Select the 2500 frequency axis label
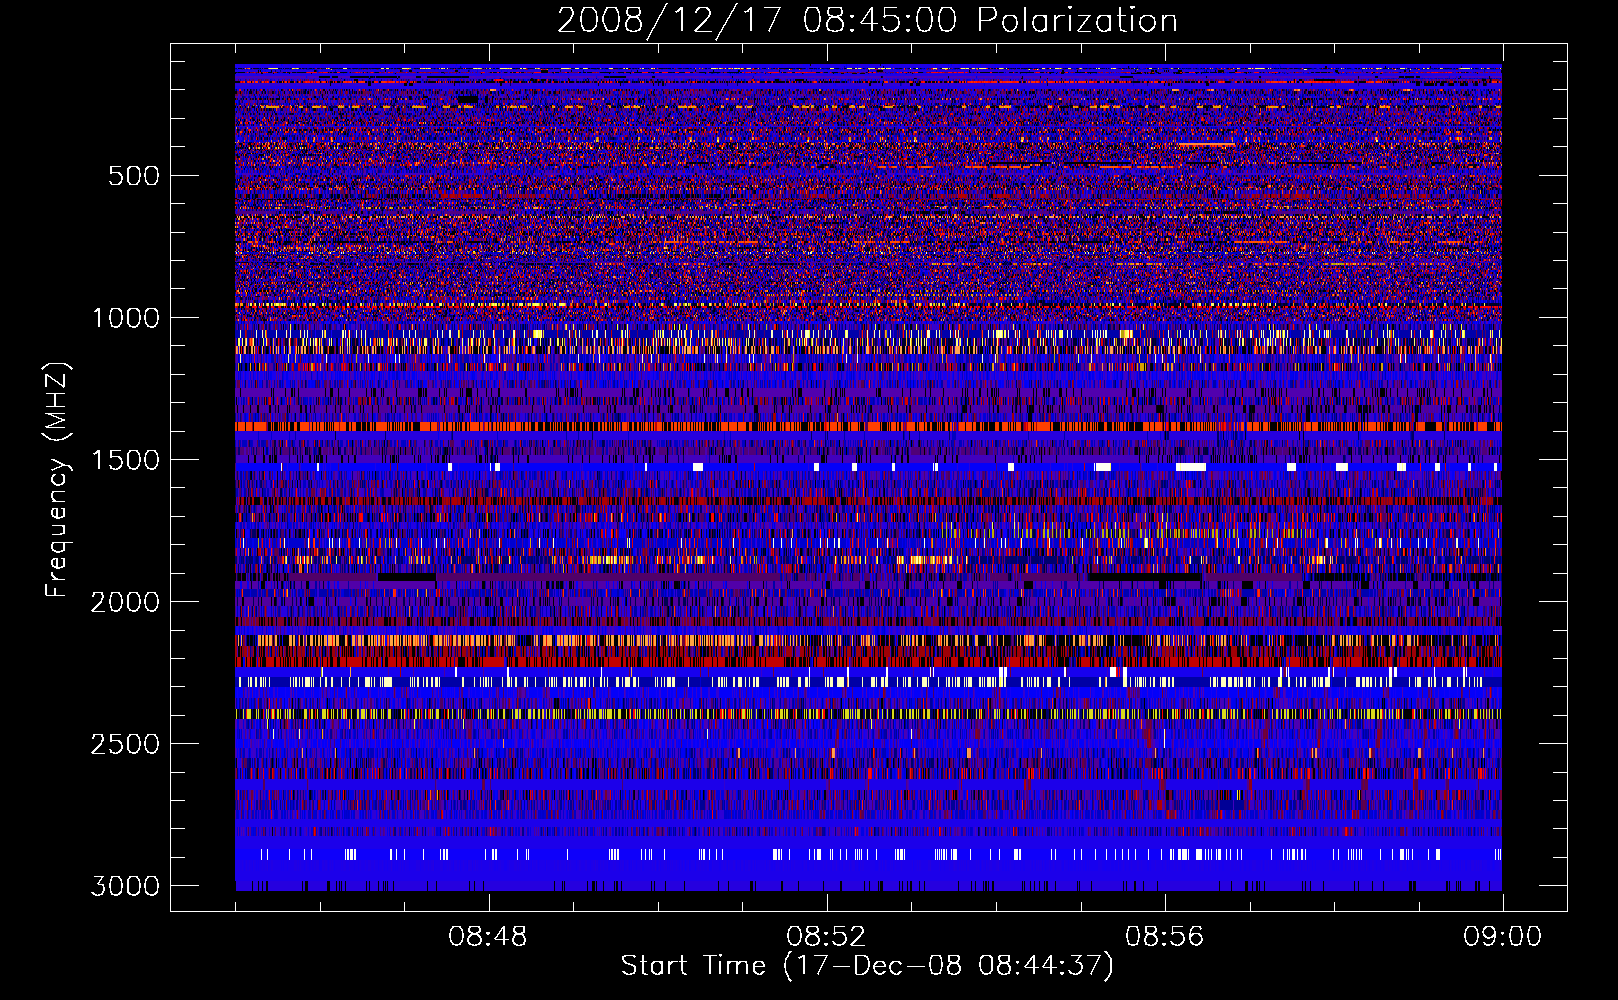This screenshot has width=1618, height=1000. pos(125,744)
